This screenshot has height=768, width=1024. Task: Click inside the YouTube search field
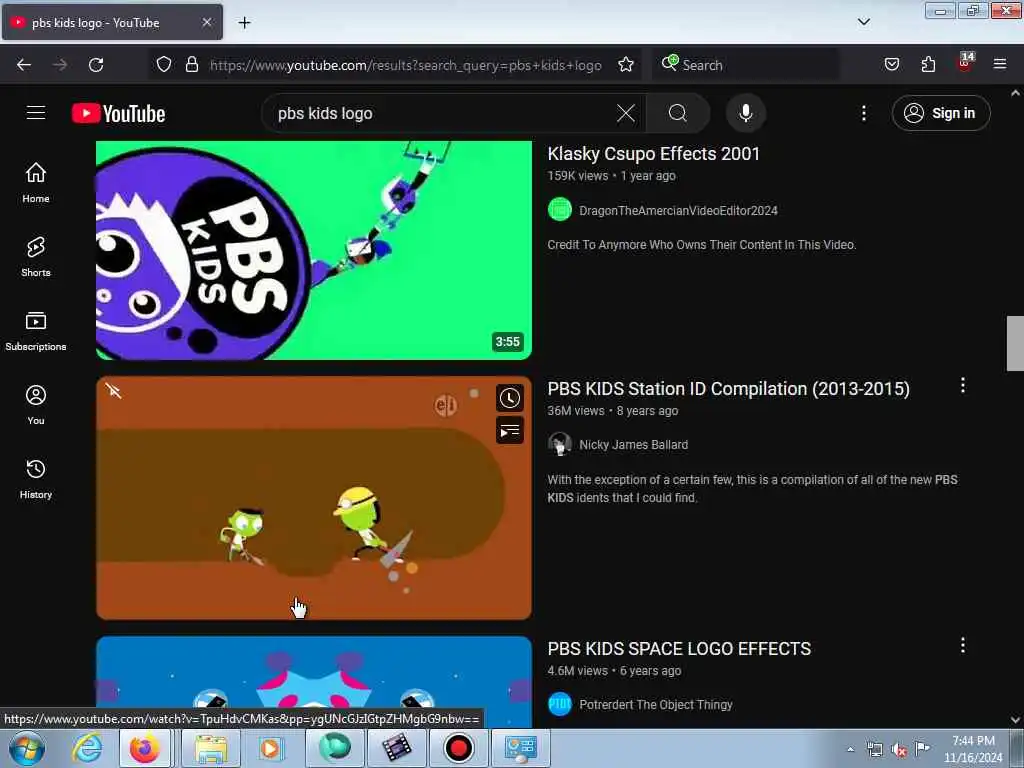pyautogui.click(x=438, y=113)
